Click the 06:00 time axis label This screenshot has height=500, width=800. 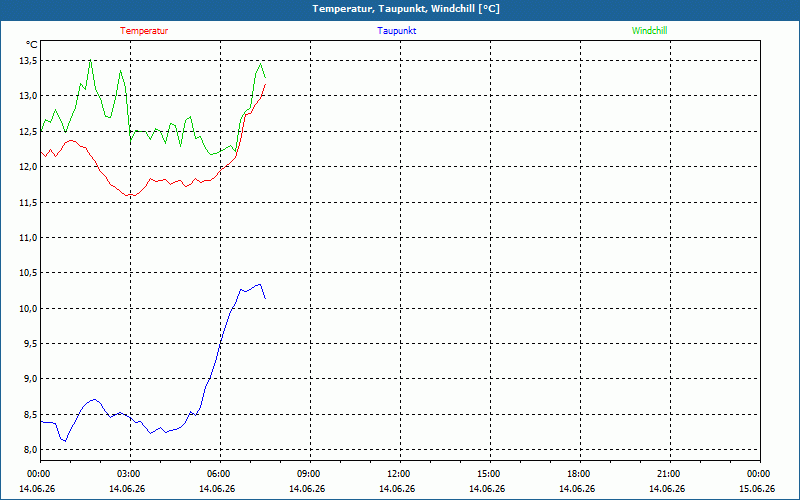point(217,474)
